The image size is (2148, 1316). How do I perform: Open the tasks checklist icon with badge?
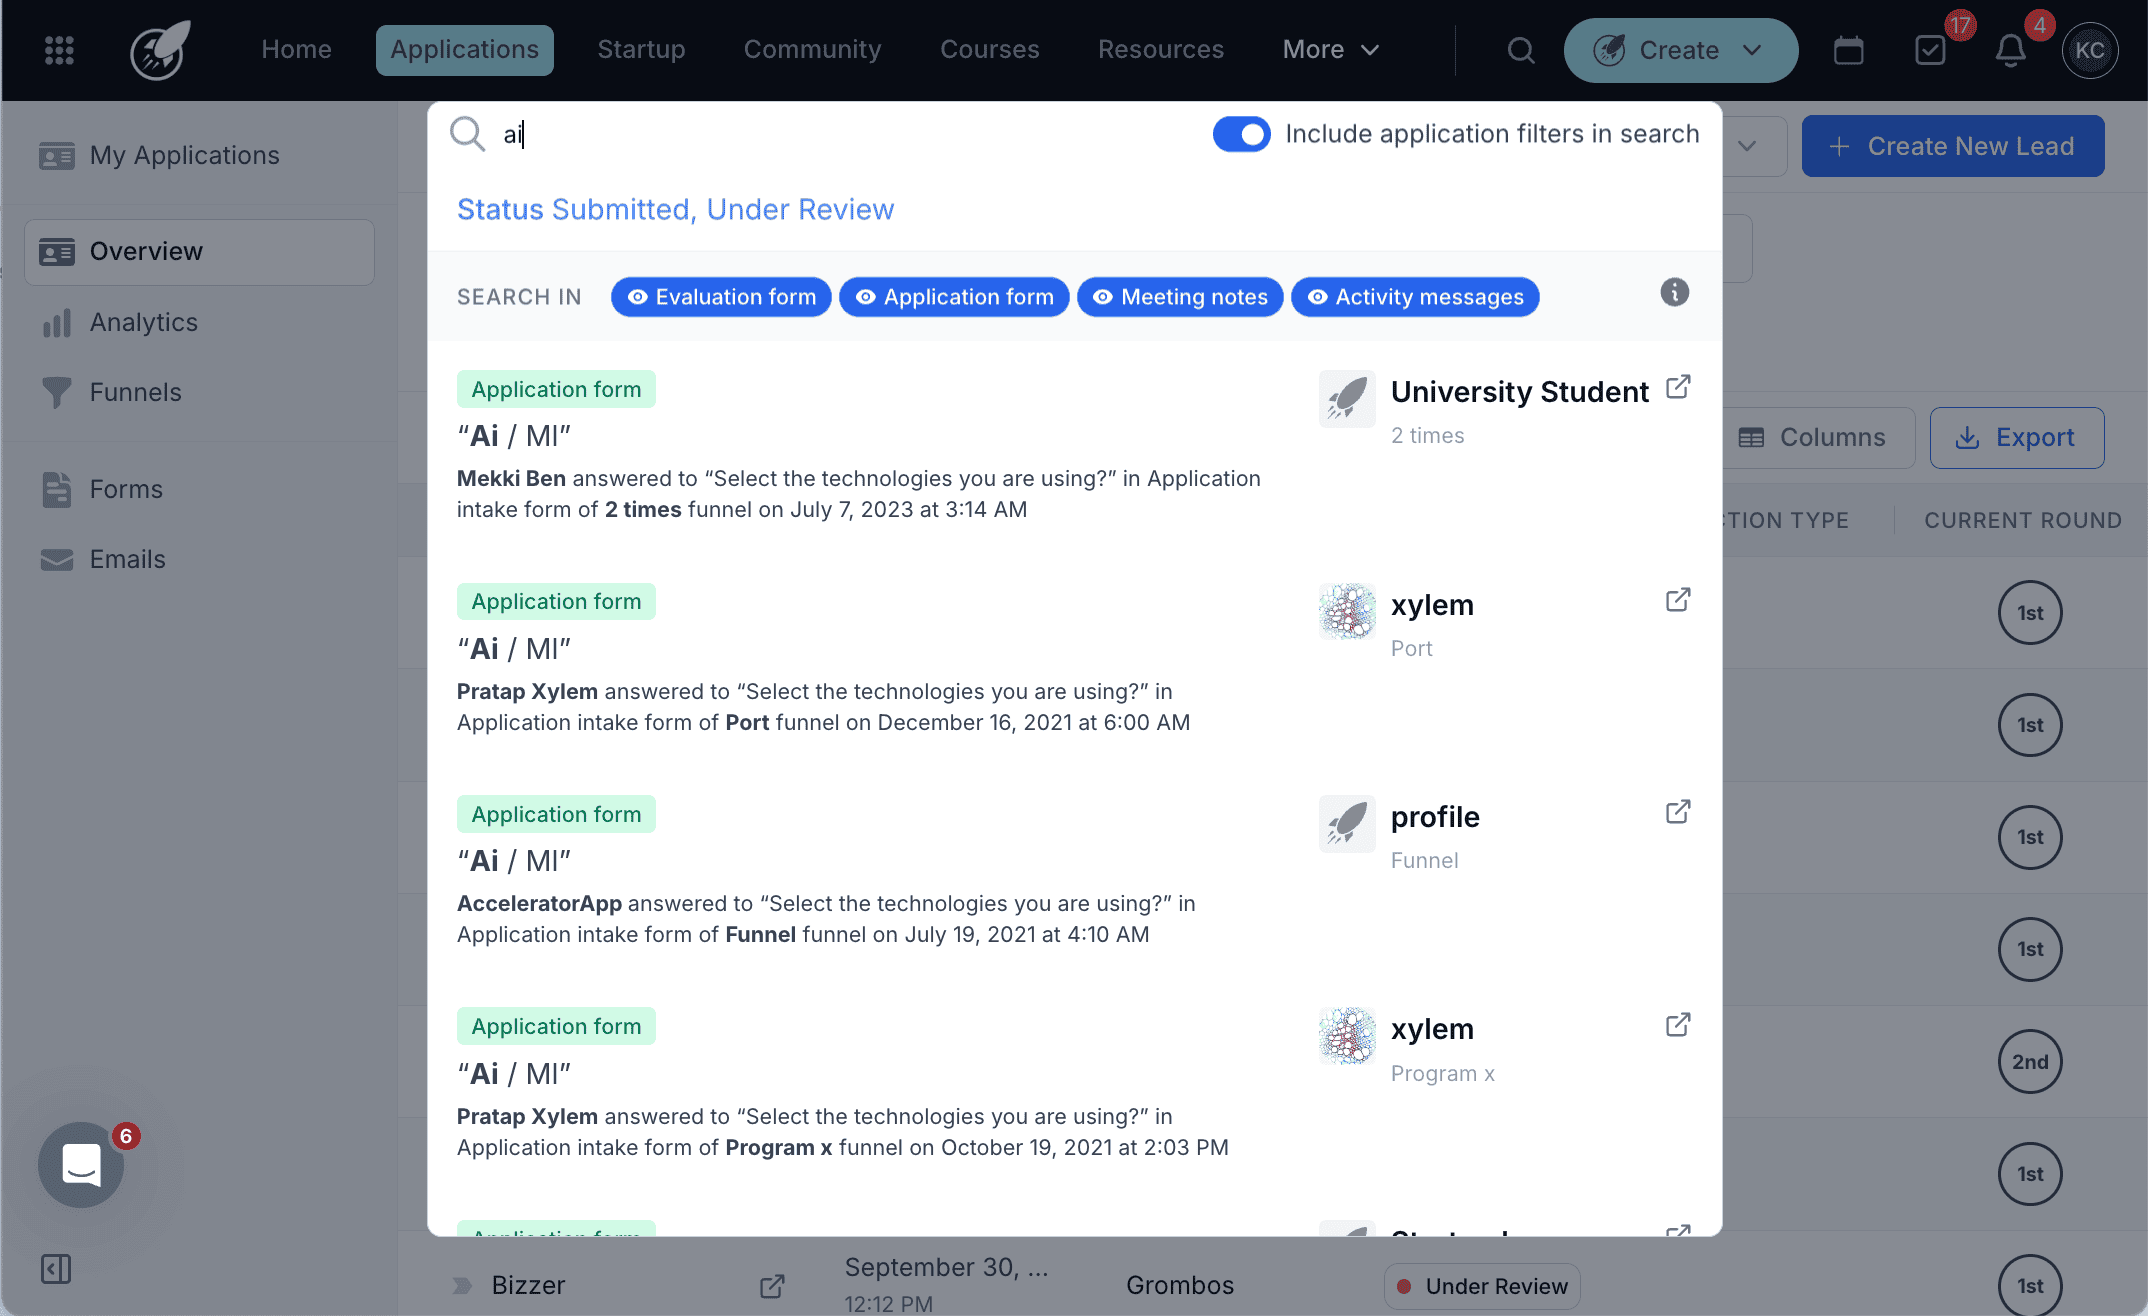click(1930, 50)
